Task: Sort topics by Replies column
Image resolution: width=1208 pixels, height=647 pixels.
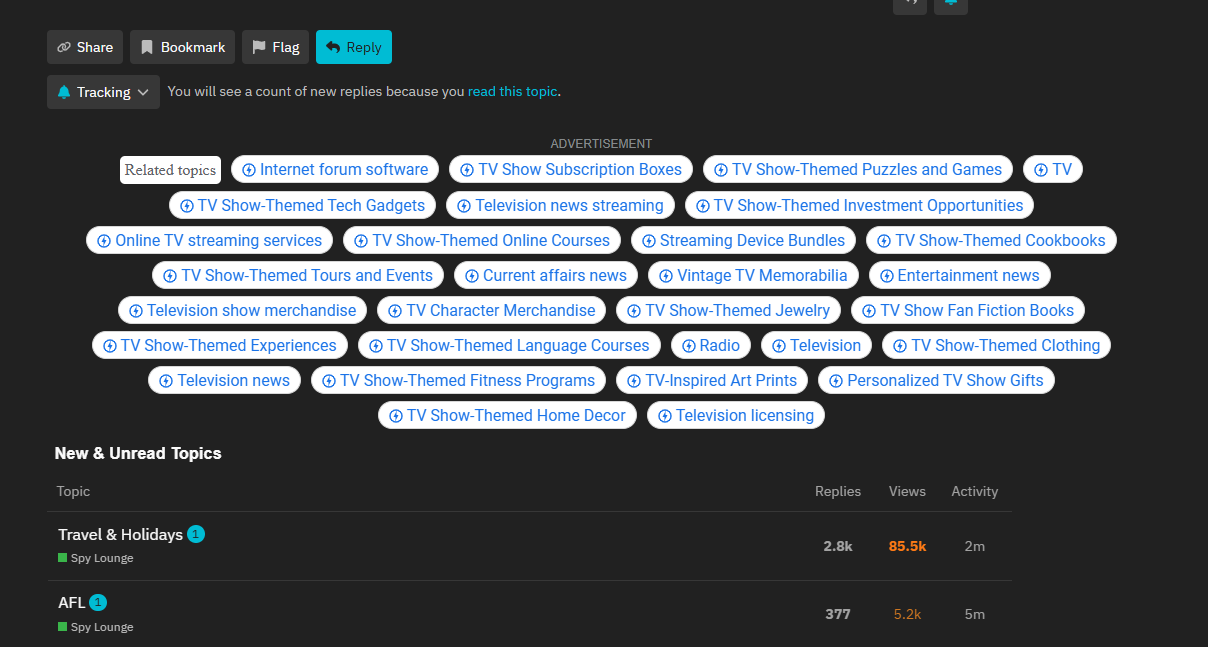Action: coord(837,491)
